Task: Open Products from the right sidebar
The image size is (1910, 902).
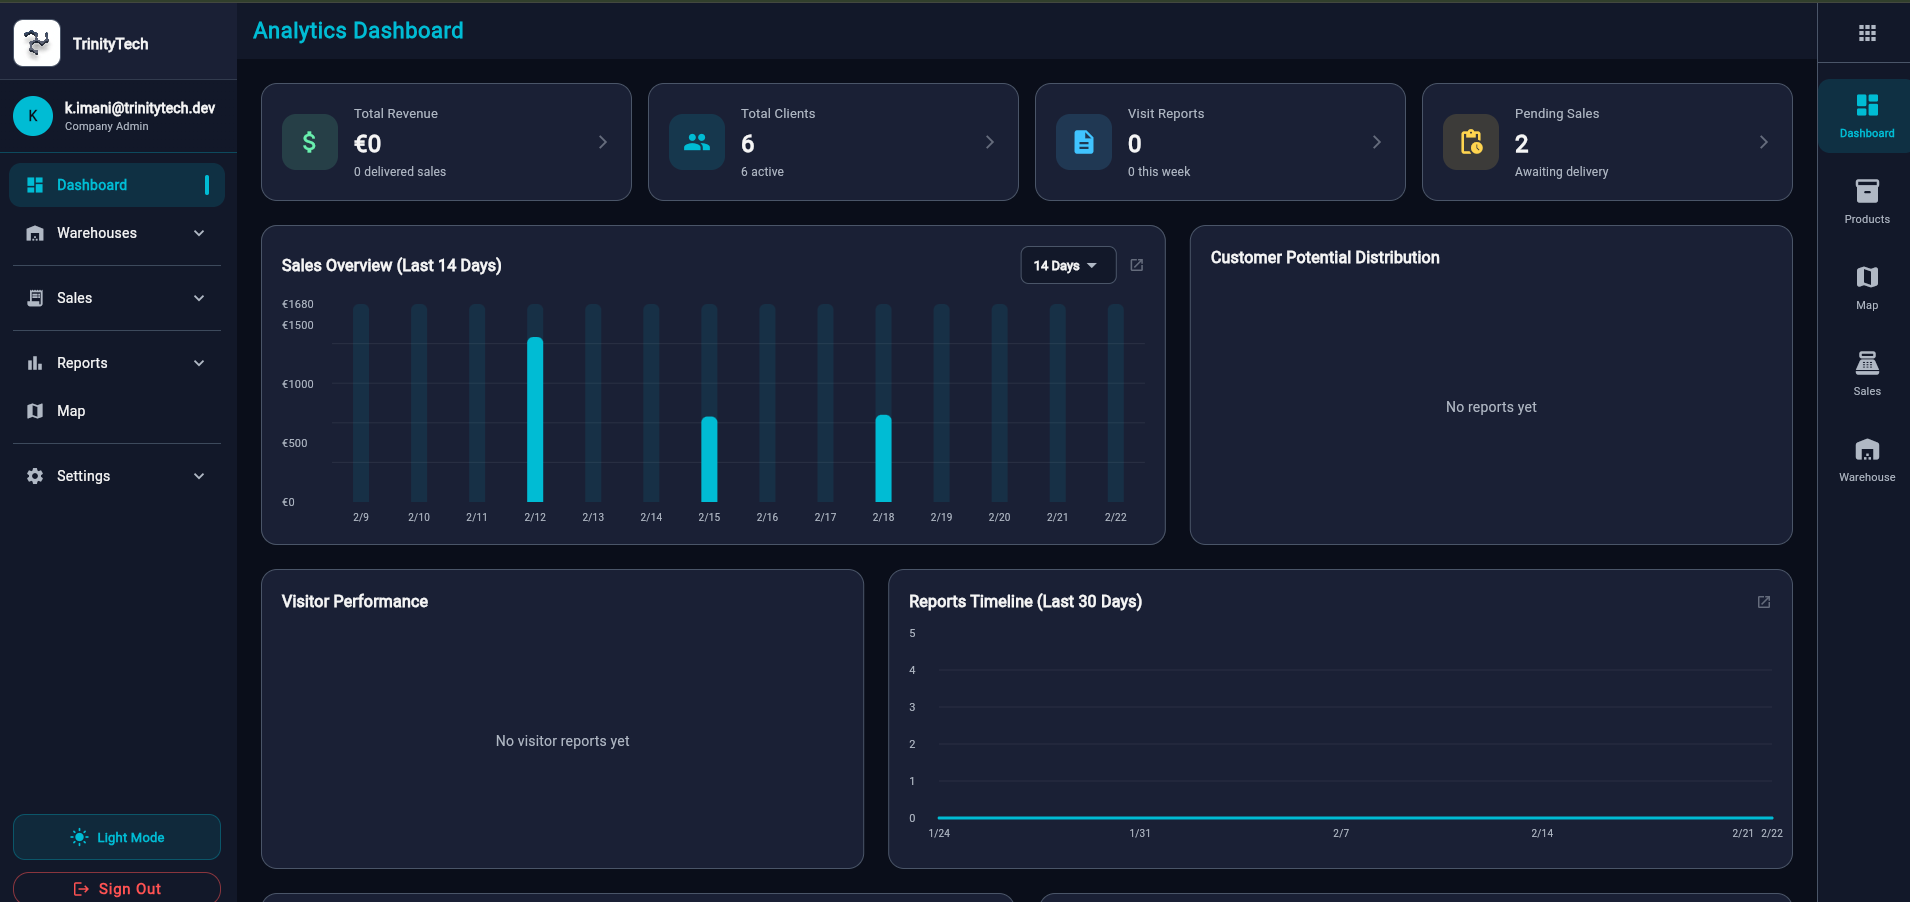Action: tap(1866, 199)
